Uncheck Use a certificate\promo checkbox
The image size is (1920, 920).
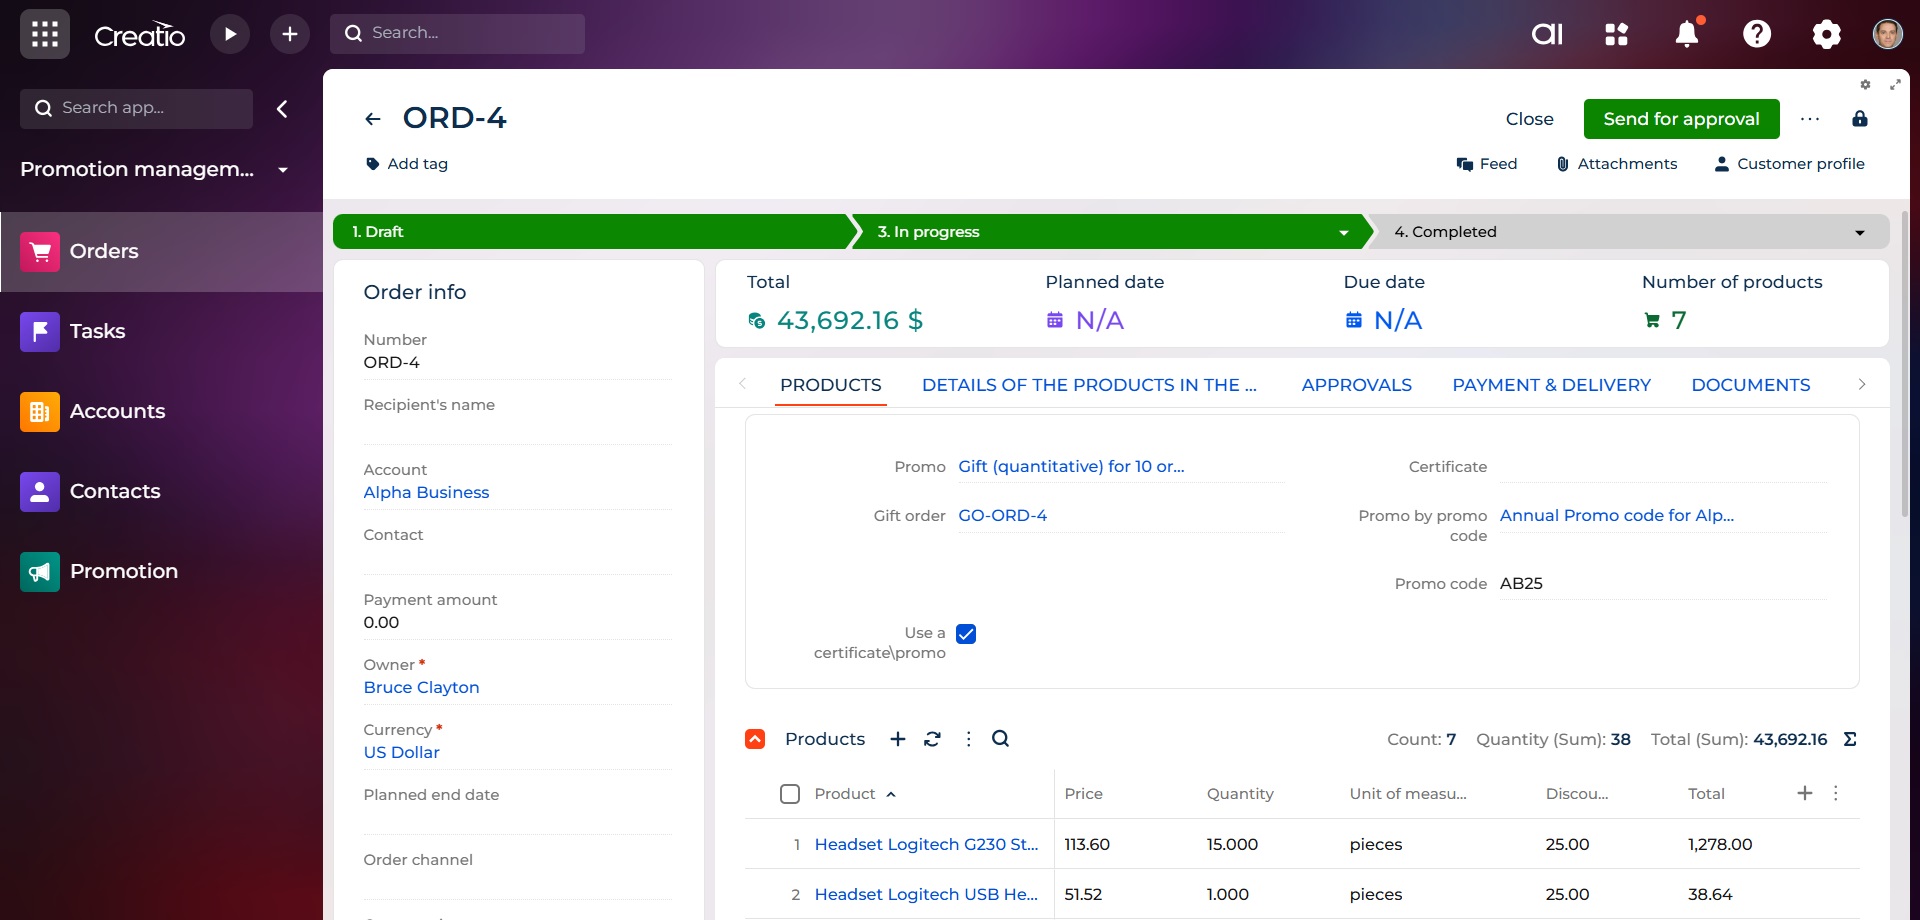point(966,634)
